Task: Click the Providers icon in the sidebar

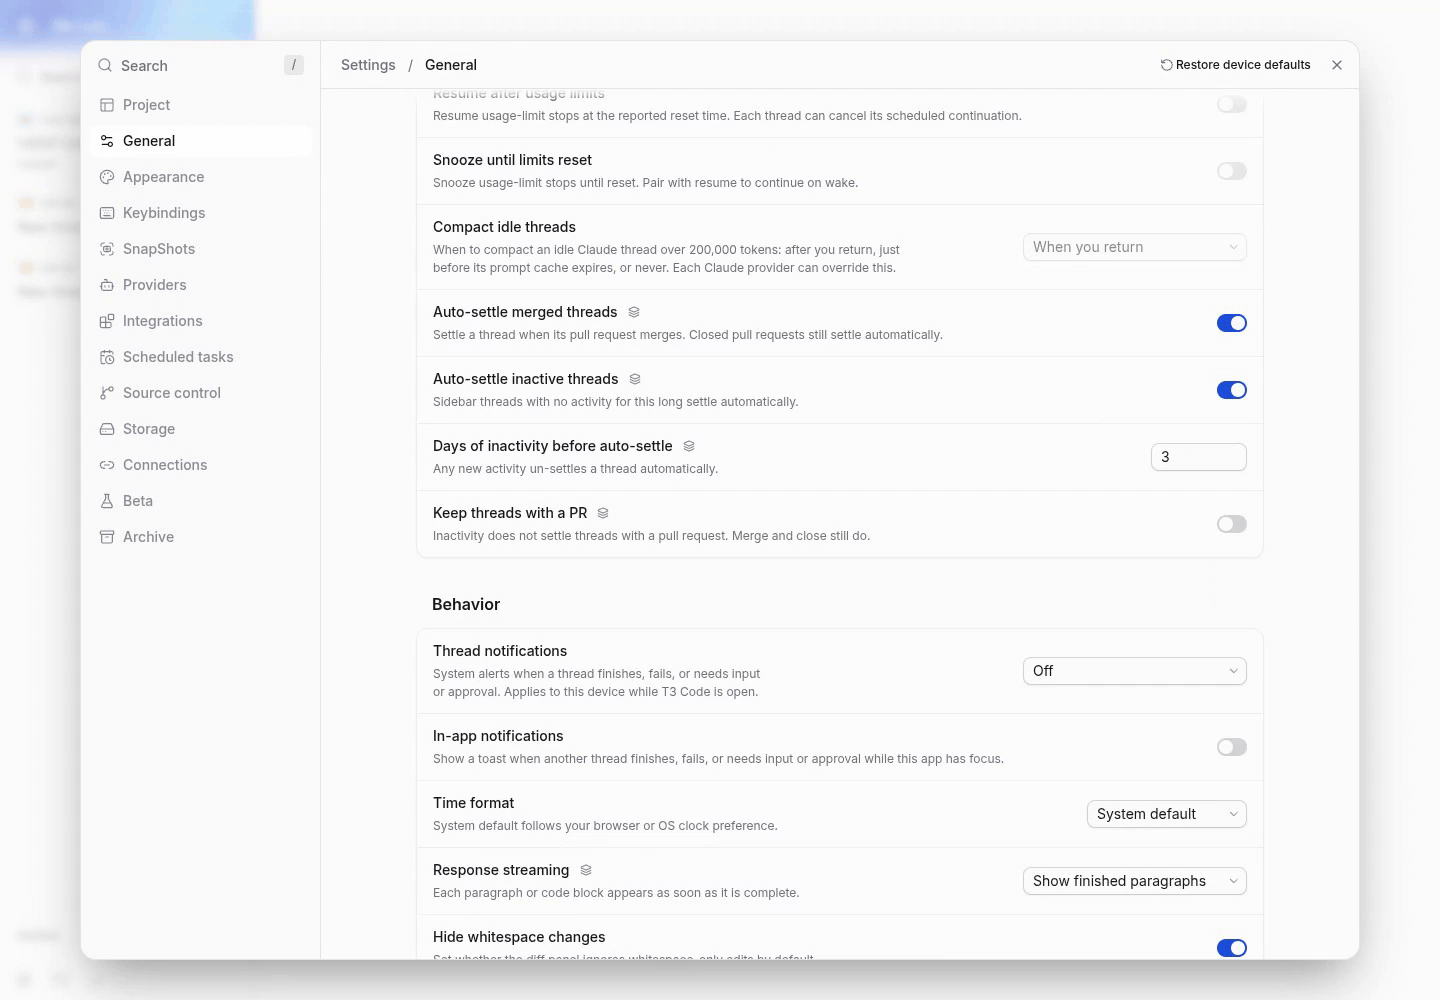Action: click(107, 285)
